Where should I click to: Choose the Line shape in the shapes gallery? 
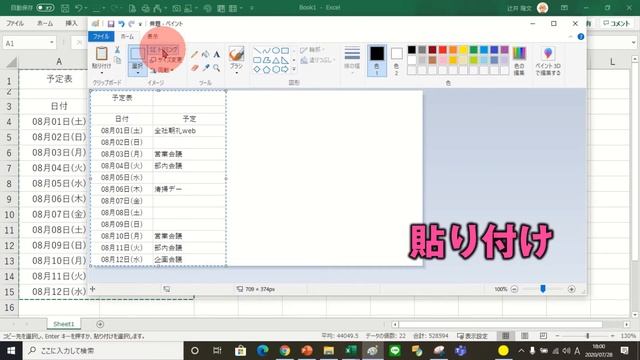(257, 51)
